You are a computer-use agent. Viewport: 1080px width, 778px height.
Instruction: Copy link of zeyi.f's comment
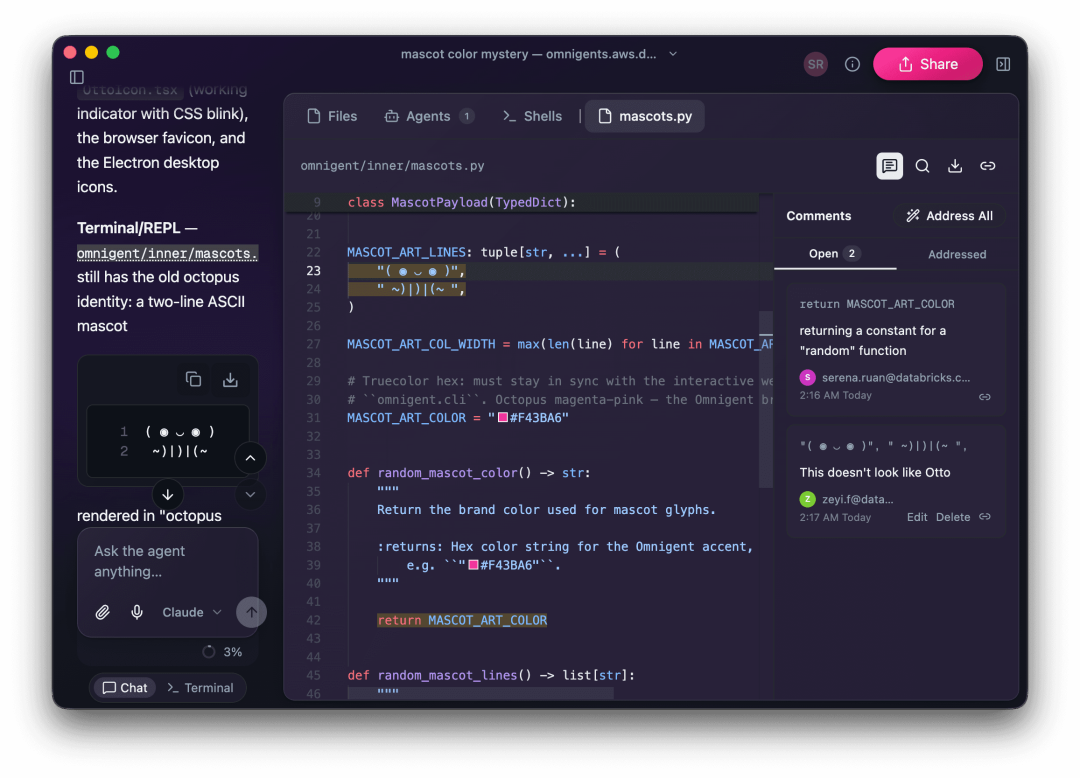(985, 516)
